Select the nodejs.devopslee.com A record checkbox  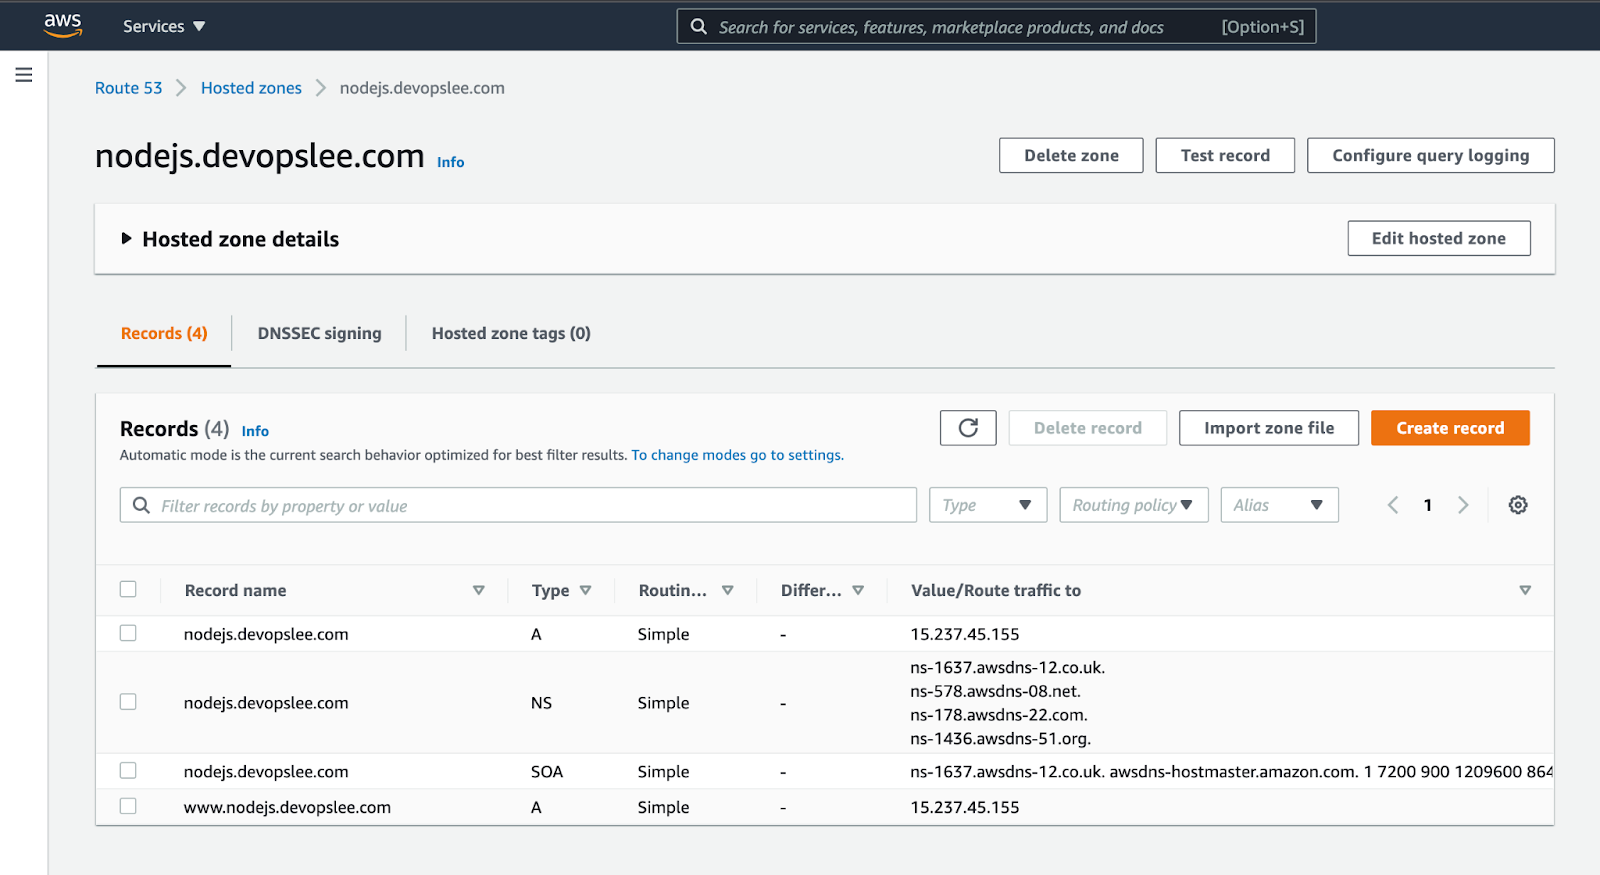tap(128, 633)
